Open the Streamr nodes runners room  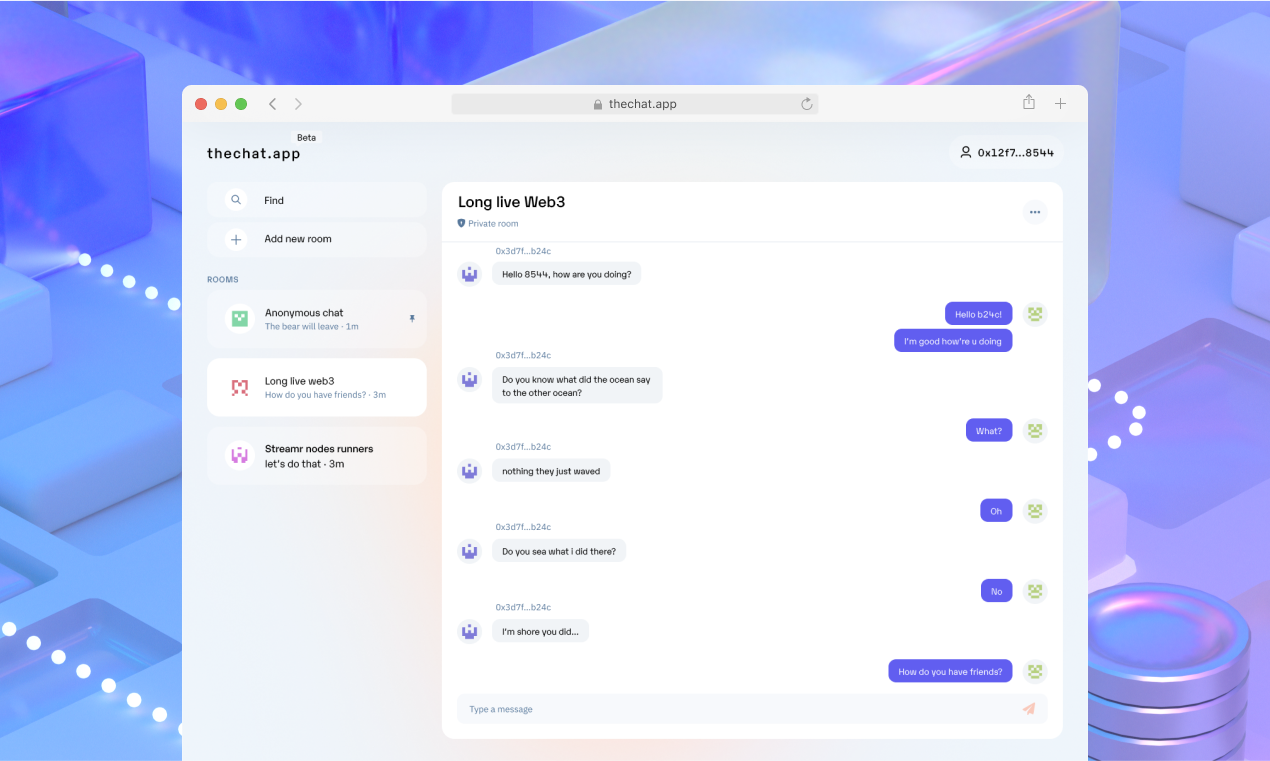(x=317, y=456)
